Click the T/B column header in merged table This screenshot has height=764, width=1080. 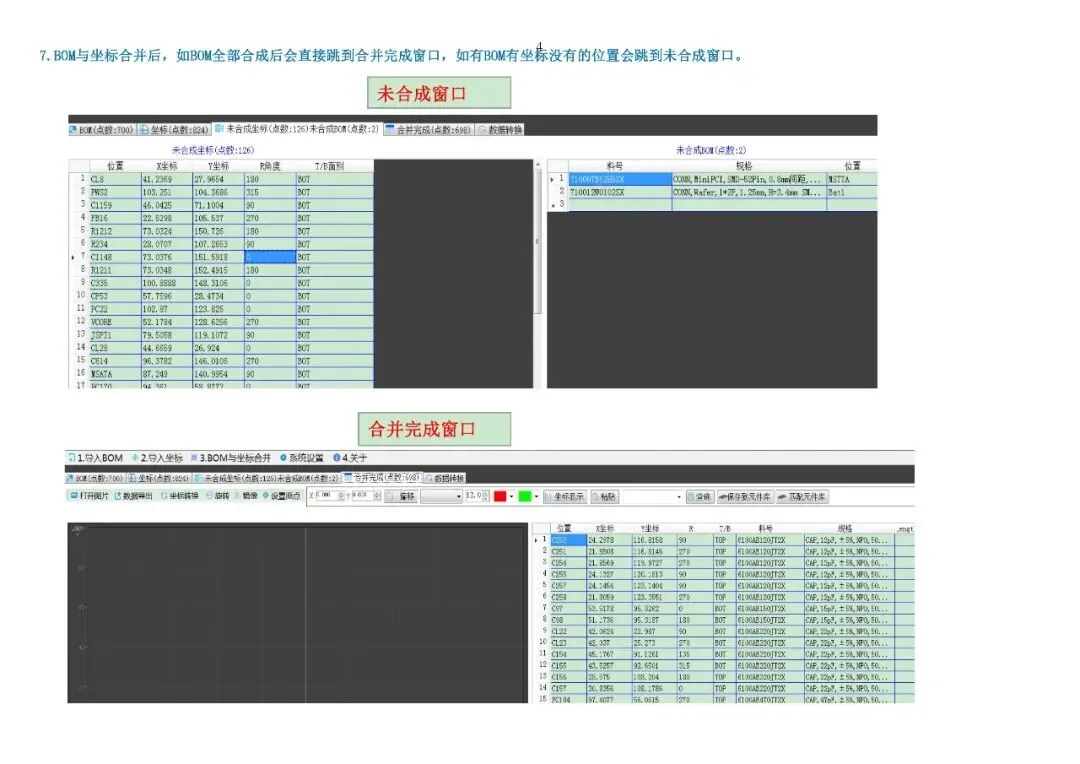[725, 528]
